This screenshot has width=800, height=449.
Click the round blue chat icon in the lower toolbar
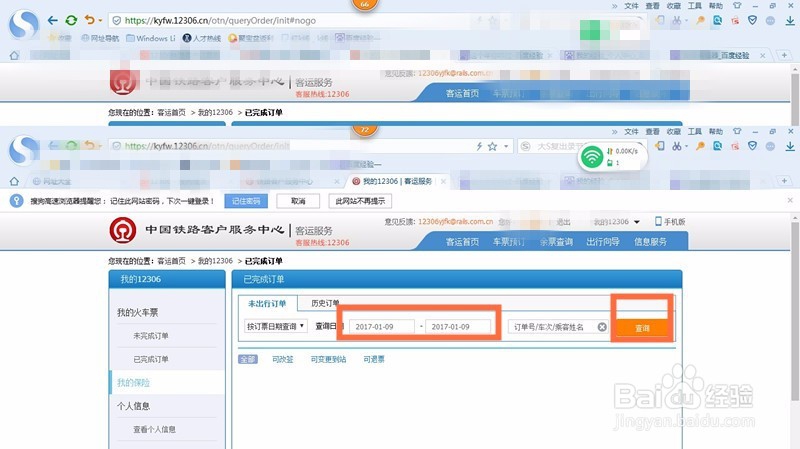770,146
